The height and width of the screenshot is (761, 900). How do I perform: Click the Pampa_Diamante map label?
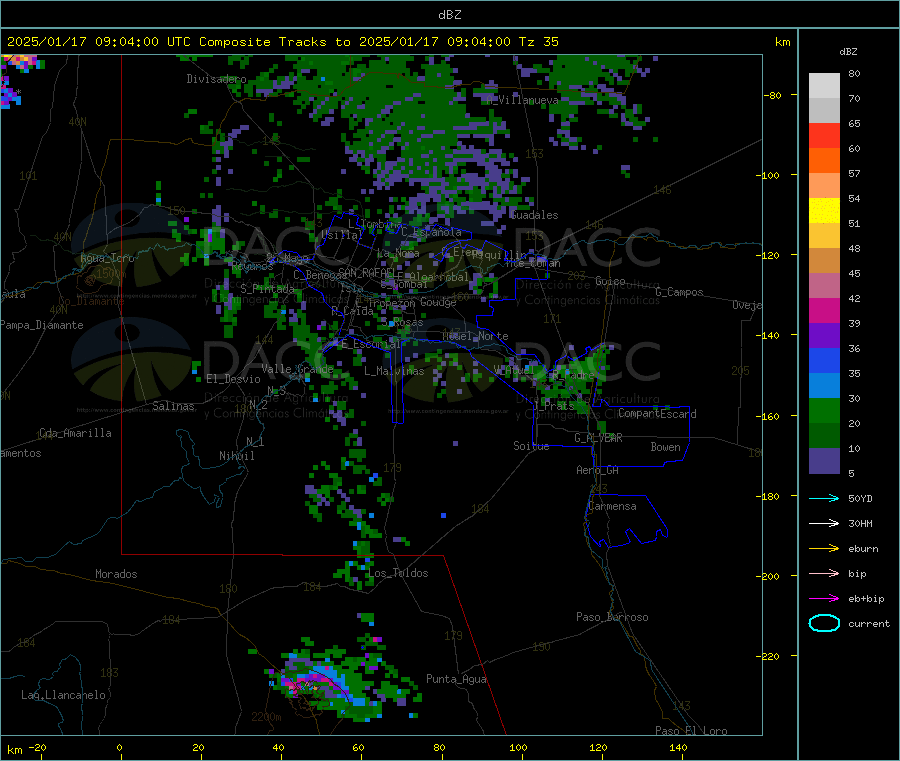point(42,325)
